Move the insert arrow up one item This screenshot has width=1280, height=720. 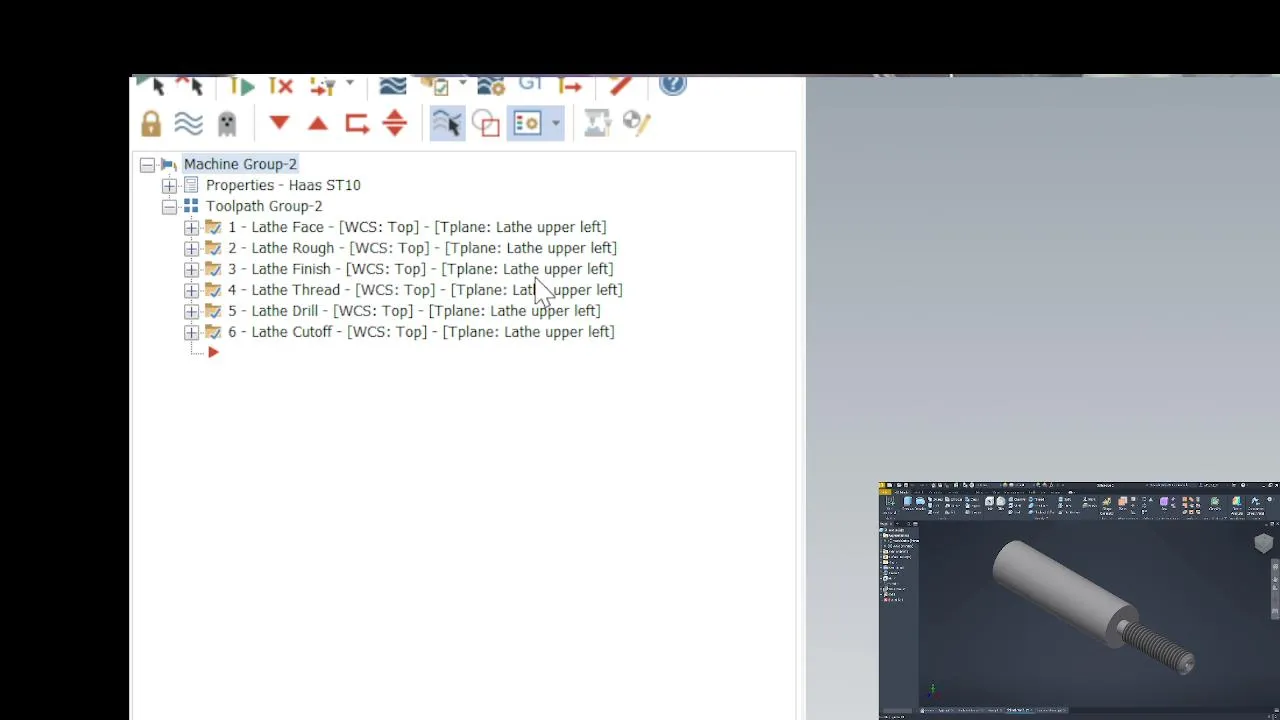pos(318,123)
